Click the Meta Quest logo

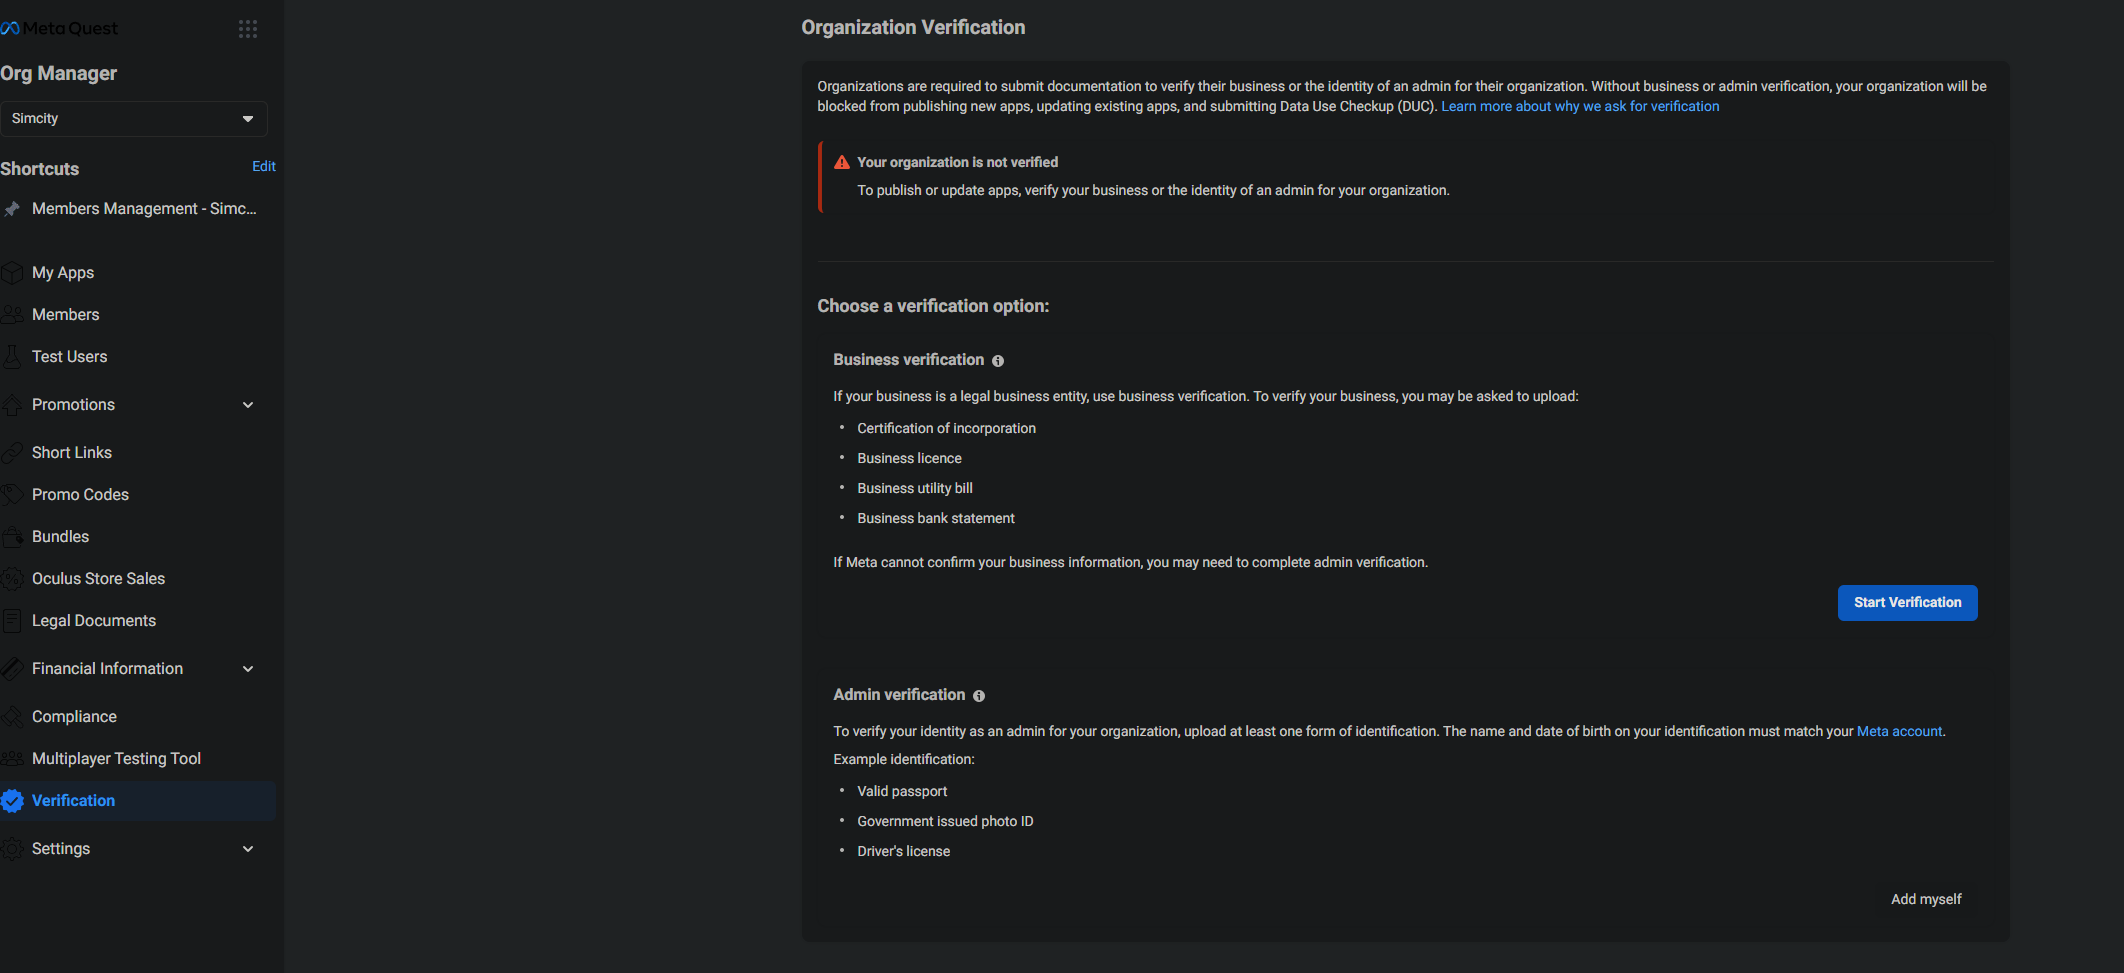pos(60,29)
